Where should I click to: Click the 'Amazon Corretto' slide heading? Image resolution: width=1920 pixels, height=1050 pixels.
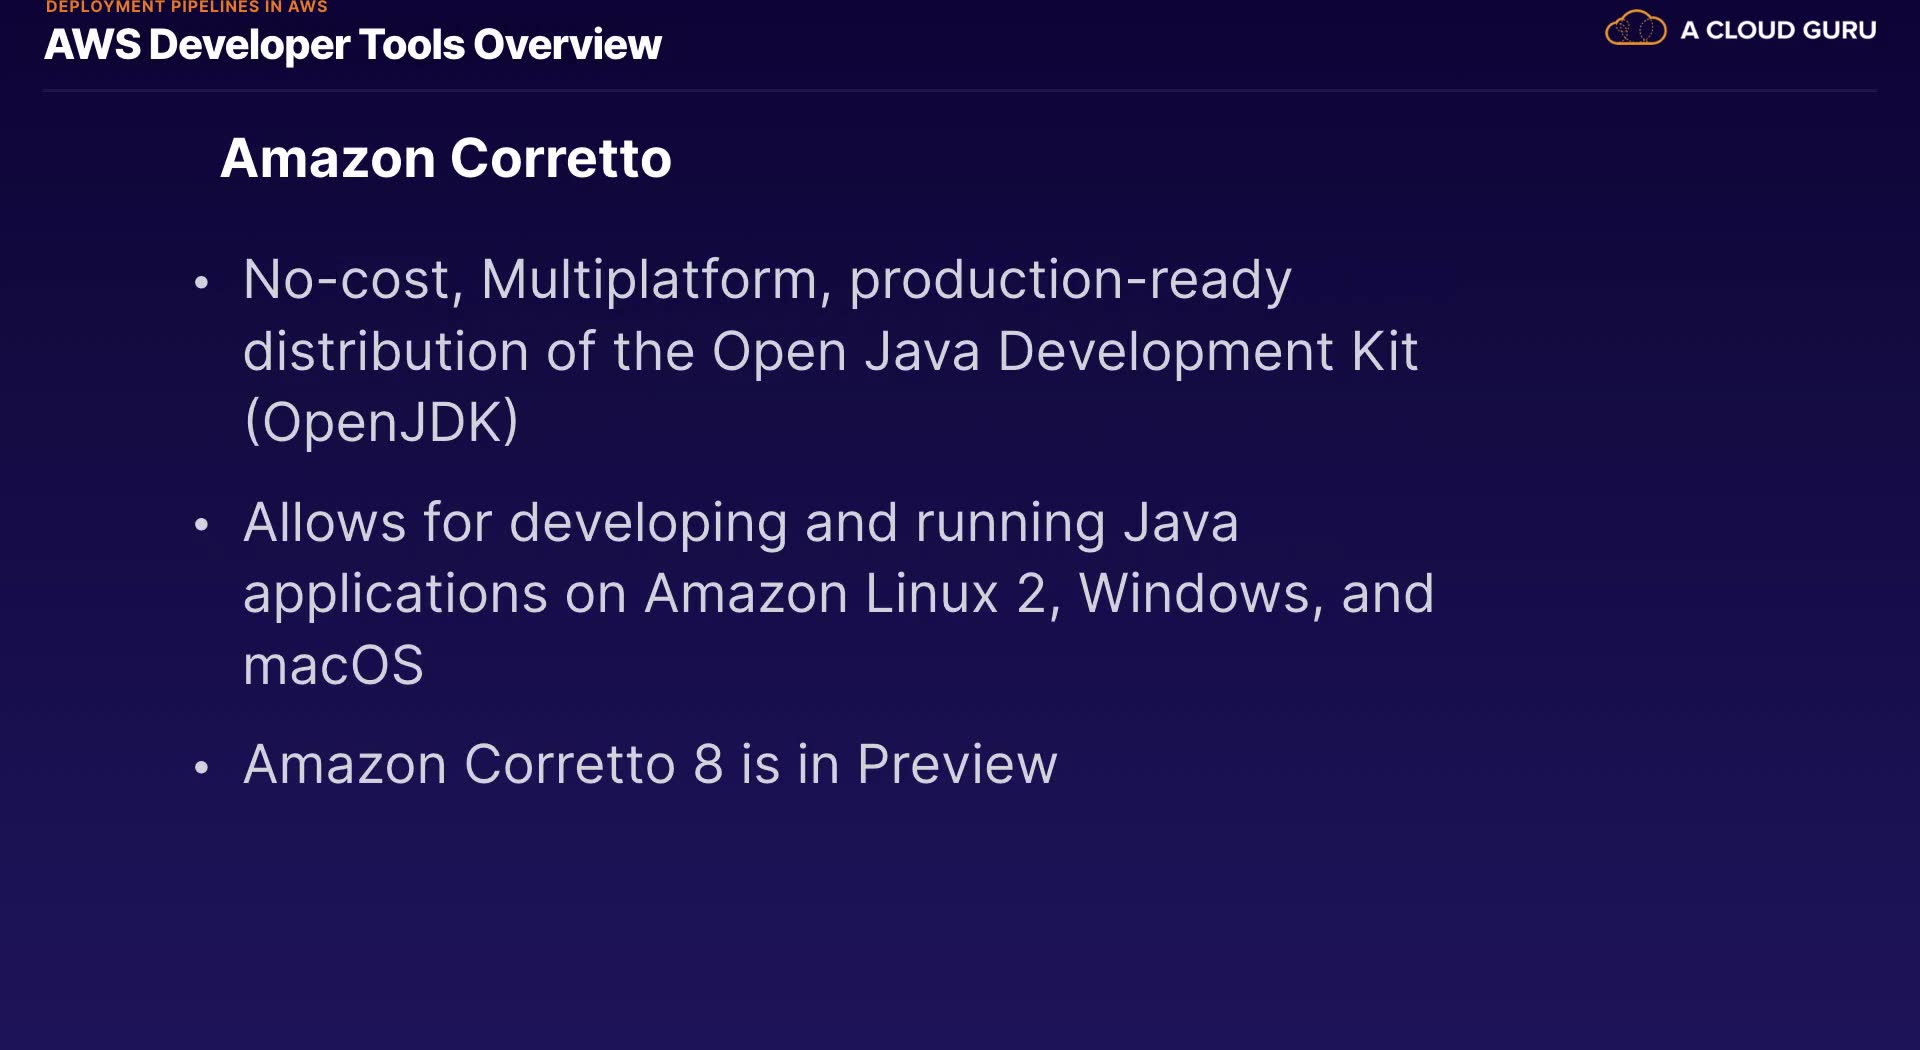[x=446, y=158]
